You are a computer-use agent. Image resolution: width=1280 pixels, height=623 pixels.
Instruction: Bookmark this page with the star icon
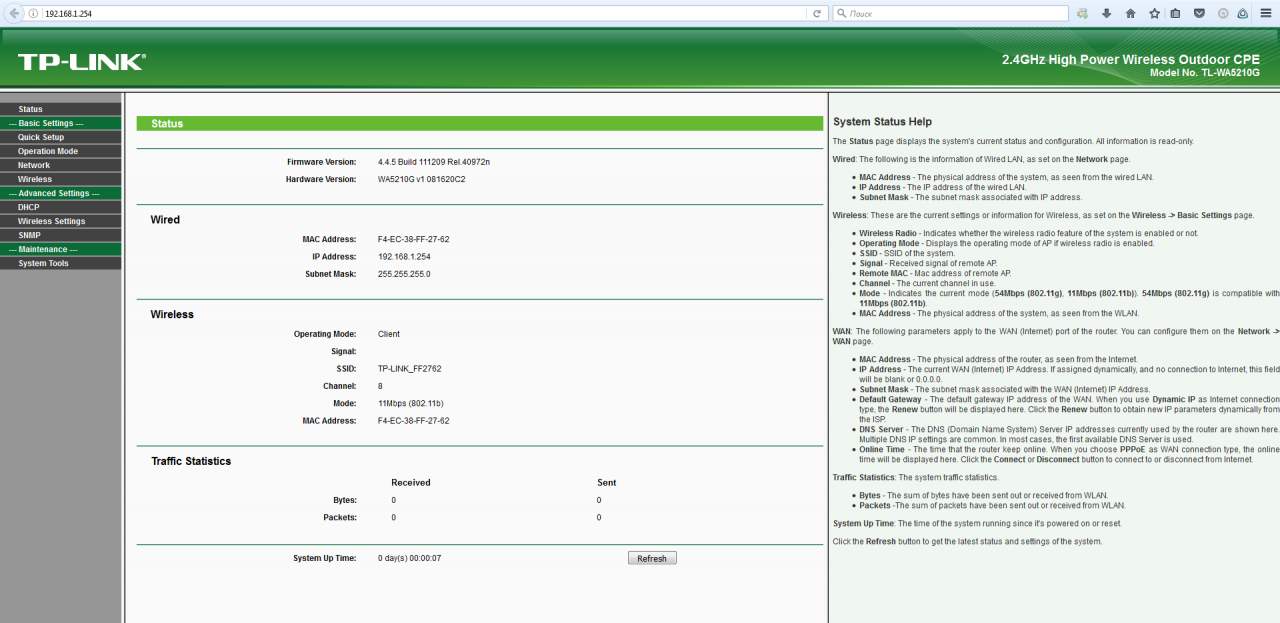click(1153, 13)
